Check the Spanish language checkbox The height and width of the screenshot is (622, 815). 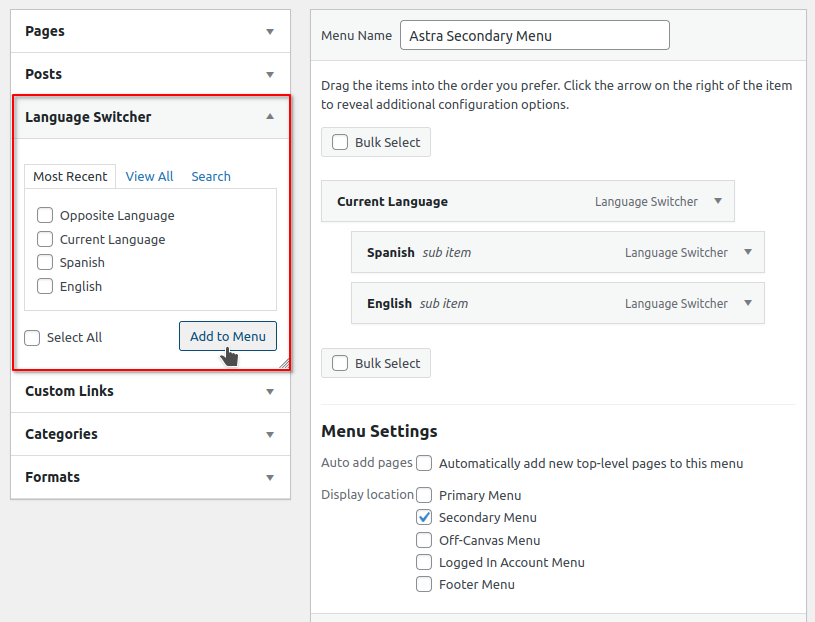tap(44, 262)
